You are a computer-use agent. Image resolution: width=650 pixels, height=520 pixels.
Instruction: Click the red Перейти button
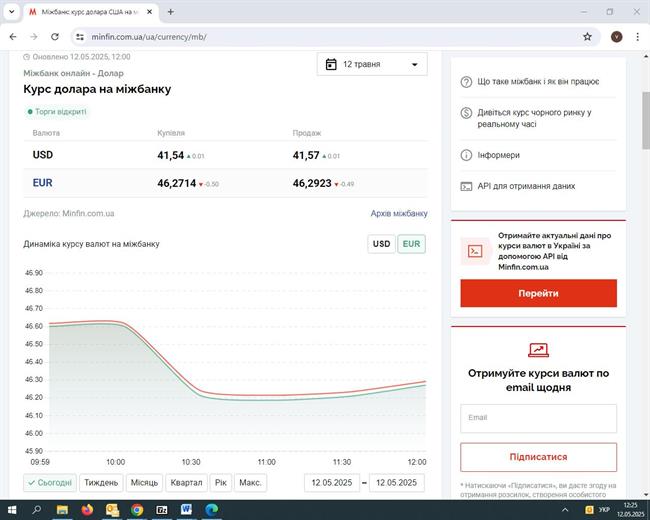tap(538, 293)
